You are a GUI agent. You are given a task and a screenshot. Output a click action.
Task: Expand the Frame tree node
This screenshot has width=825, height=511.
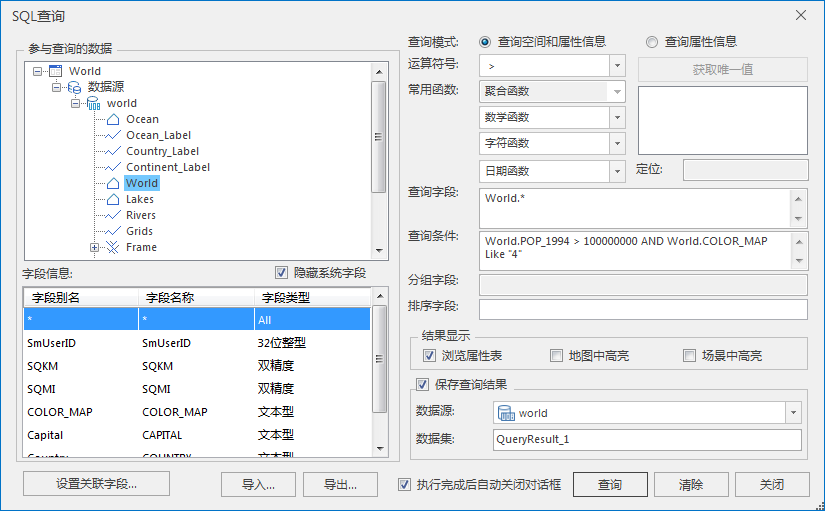click(x=95, y=247)
